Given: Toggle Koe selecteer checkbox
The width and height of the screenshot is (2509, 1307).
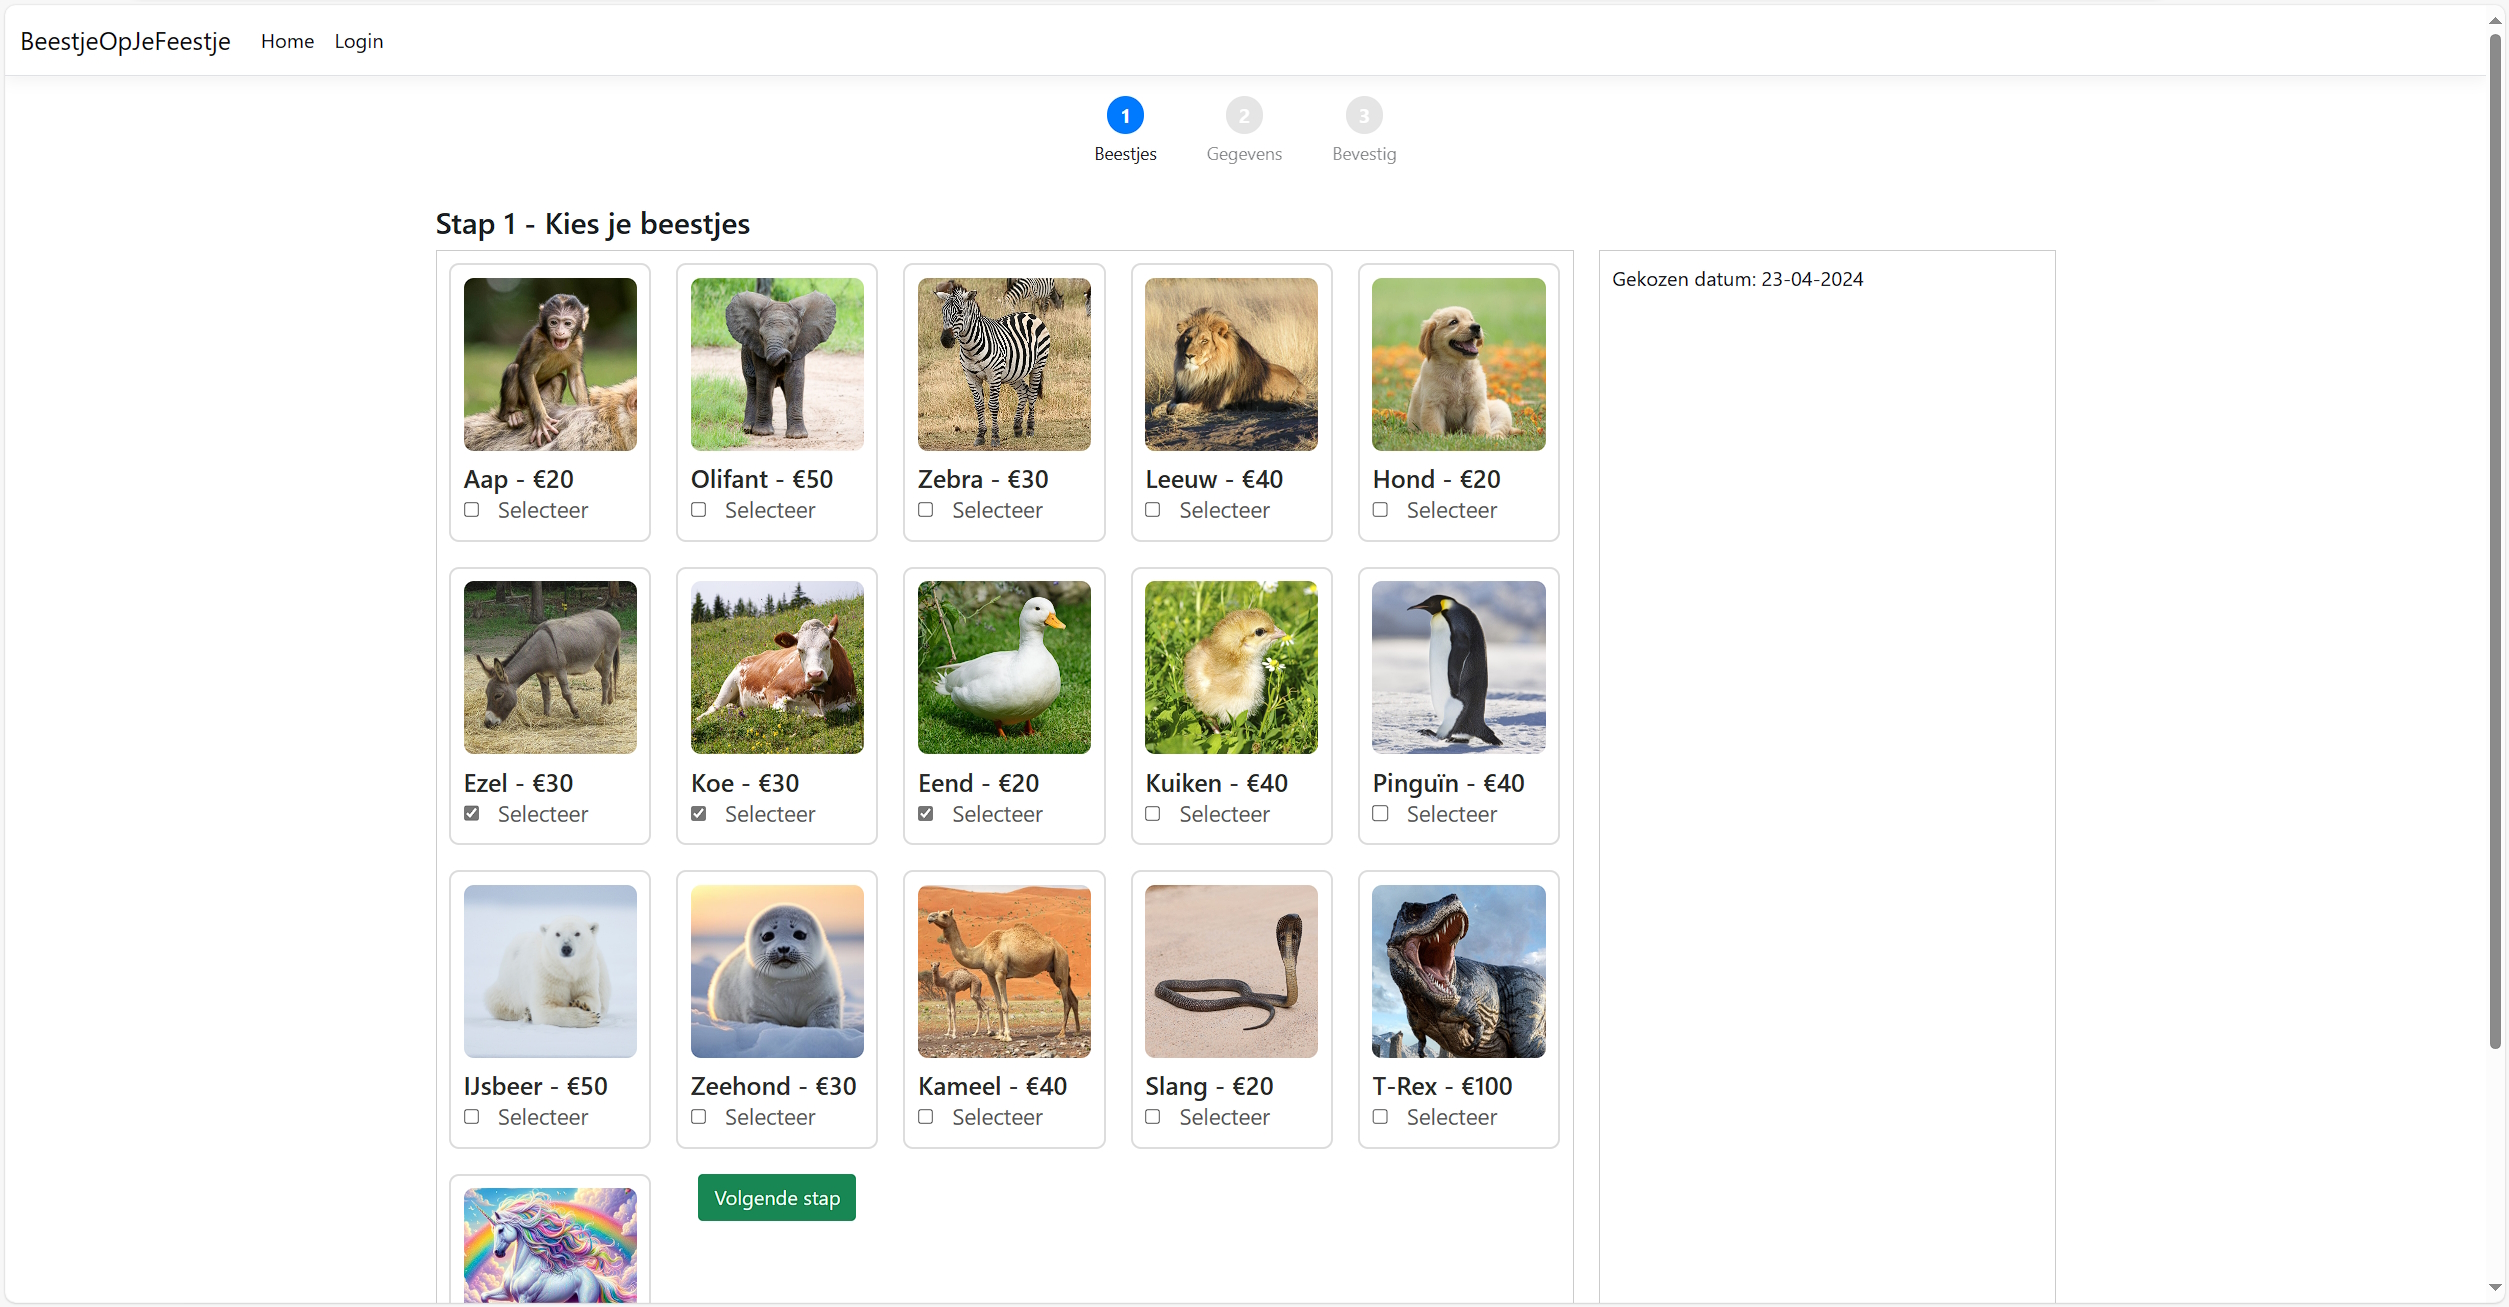Looking at the screenshot, I should [x=700, y=813].
